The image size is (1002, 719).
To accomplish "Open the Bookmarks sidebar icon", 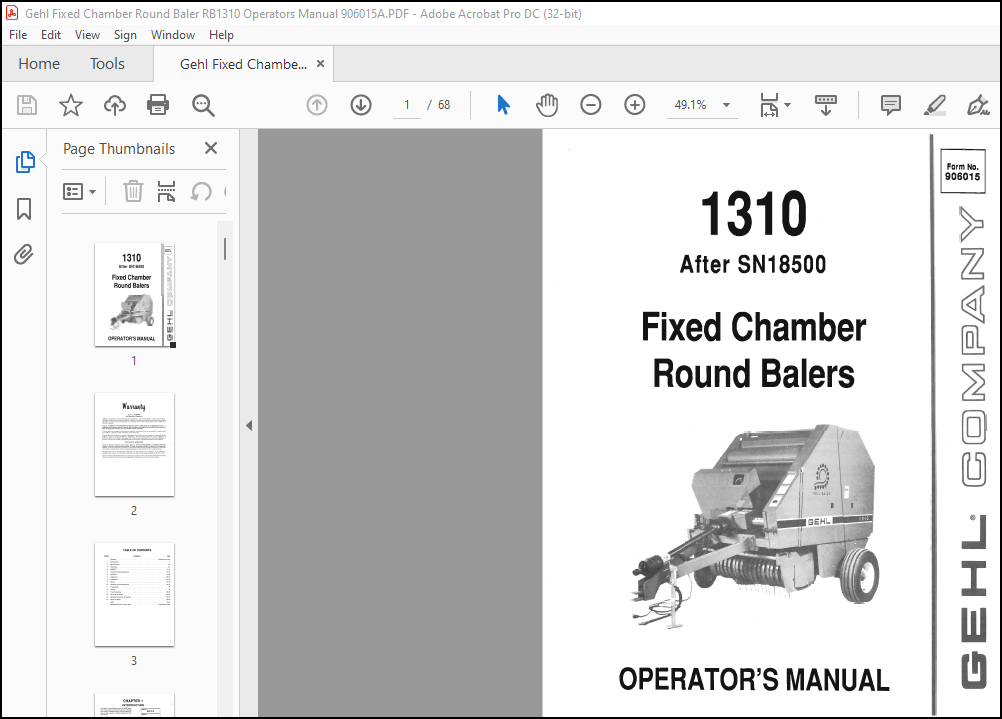I will tap(24, 209).
